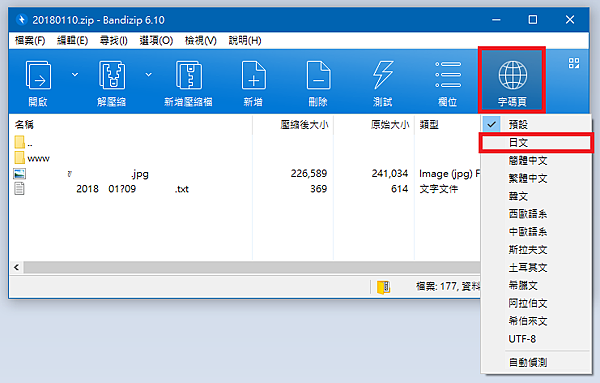Choose 簡體中文 from the code page list
Image resolution: width=600 pixels, height=383 pixels.
(536, 161)
